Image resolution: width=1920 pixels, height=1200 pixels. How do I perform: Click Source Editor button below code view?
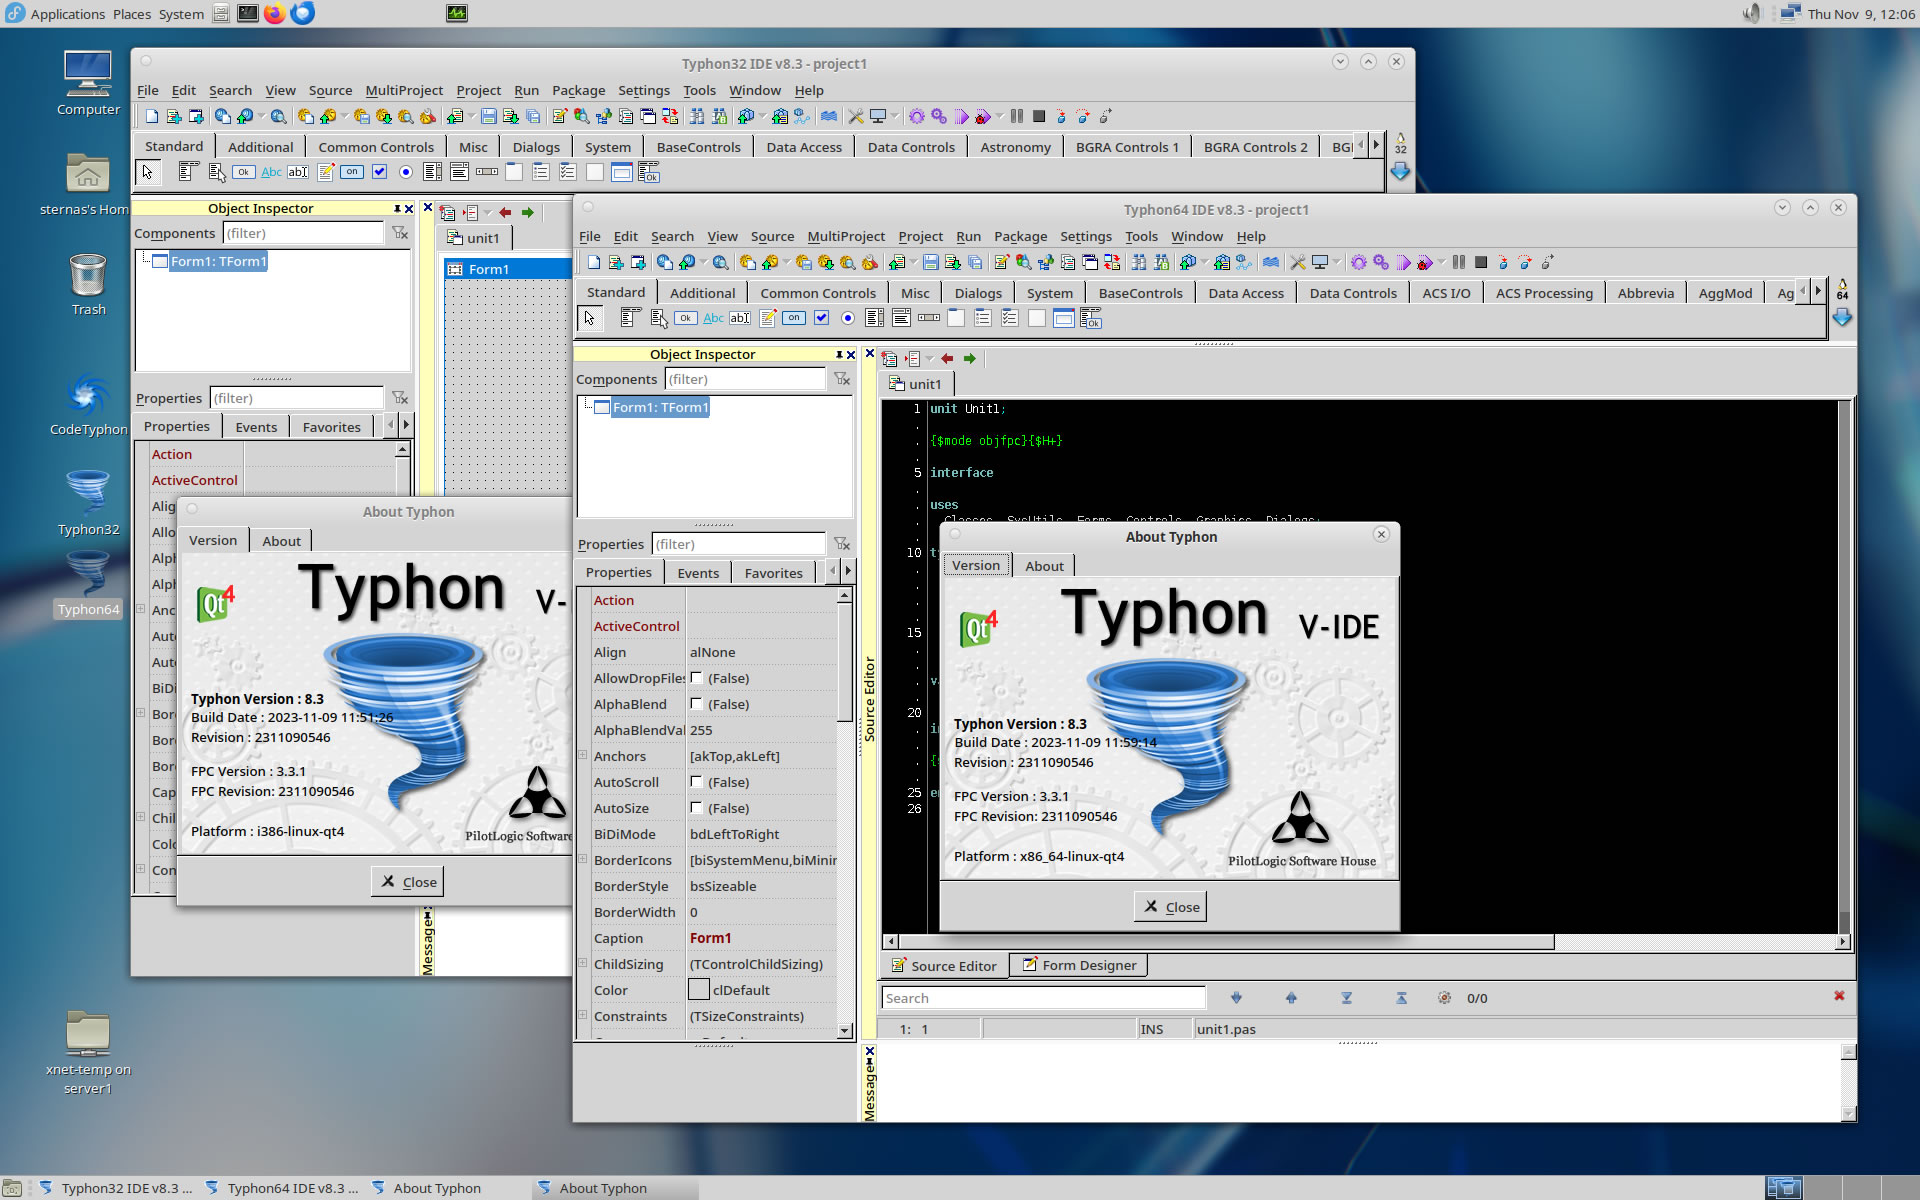(x=943, y=965)
